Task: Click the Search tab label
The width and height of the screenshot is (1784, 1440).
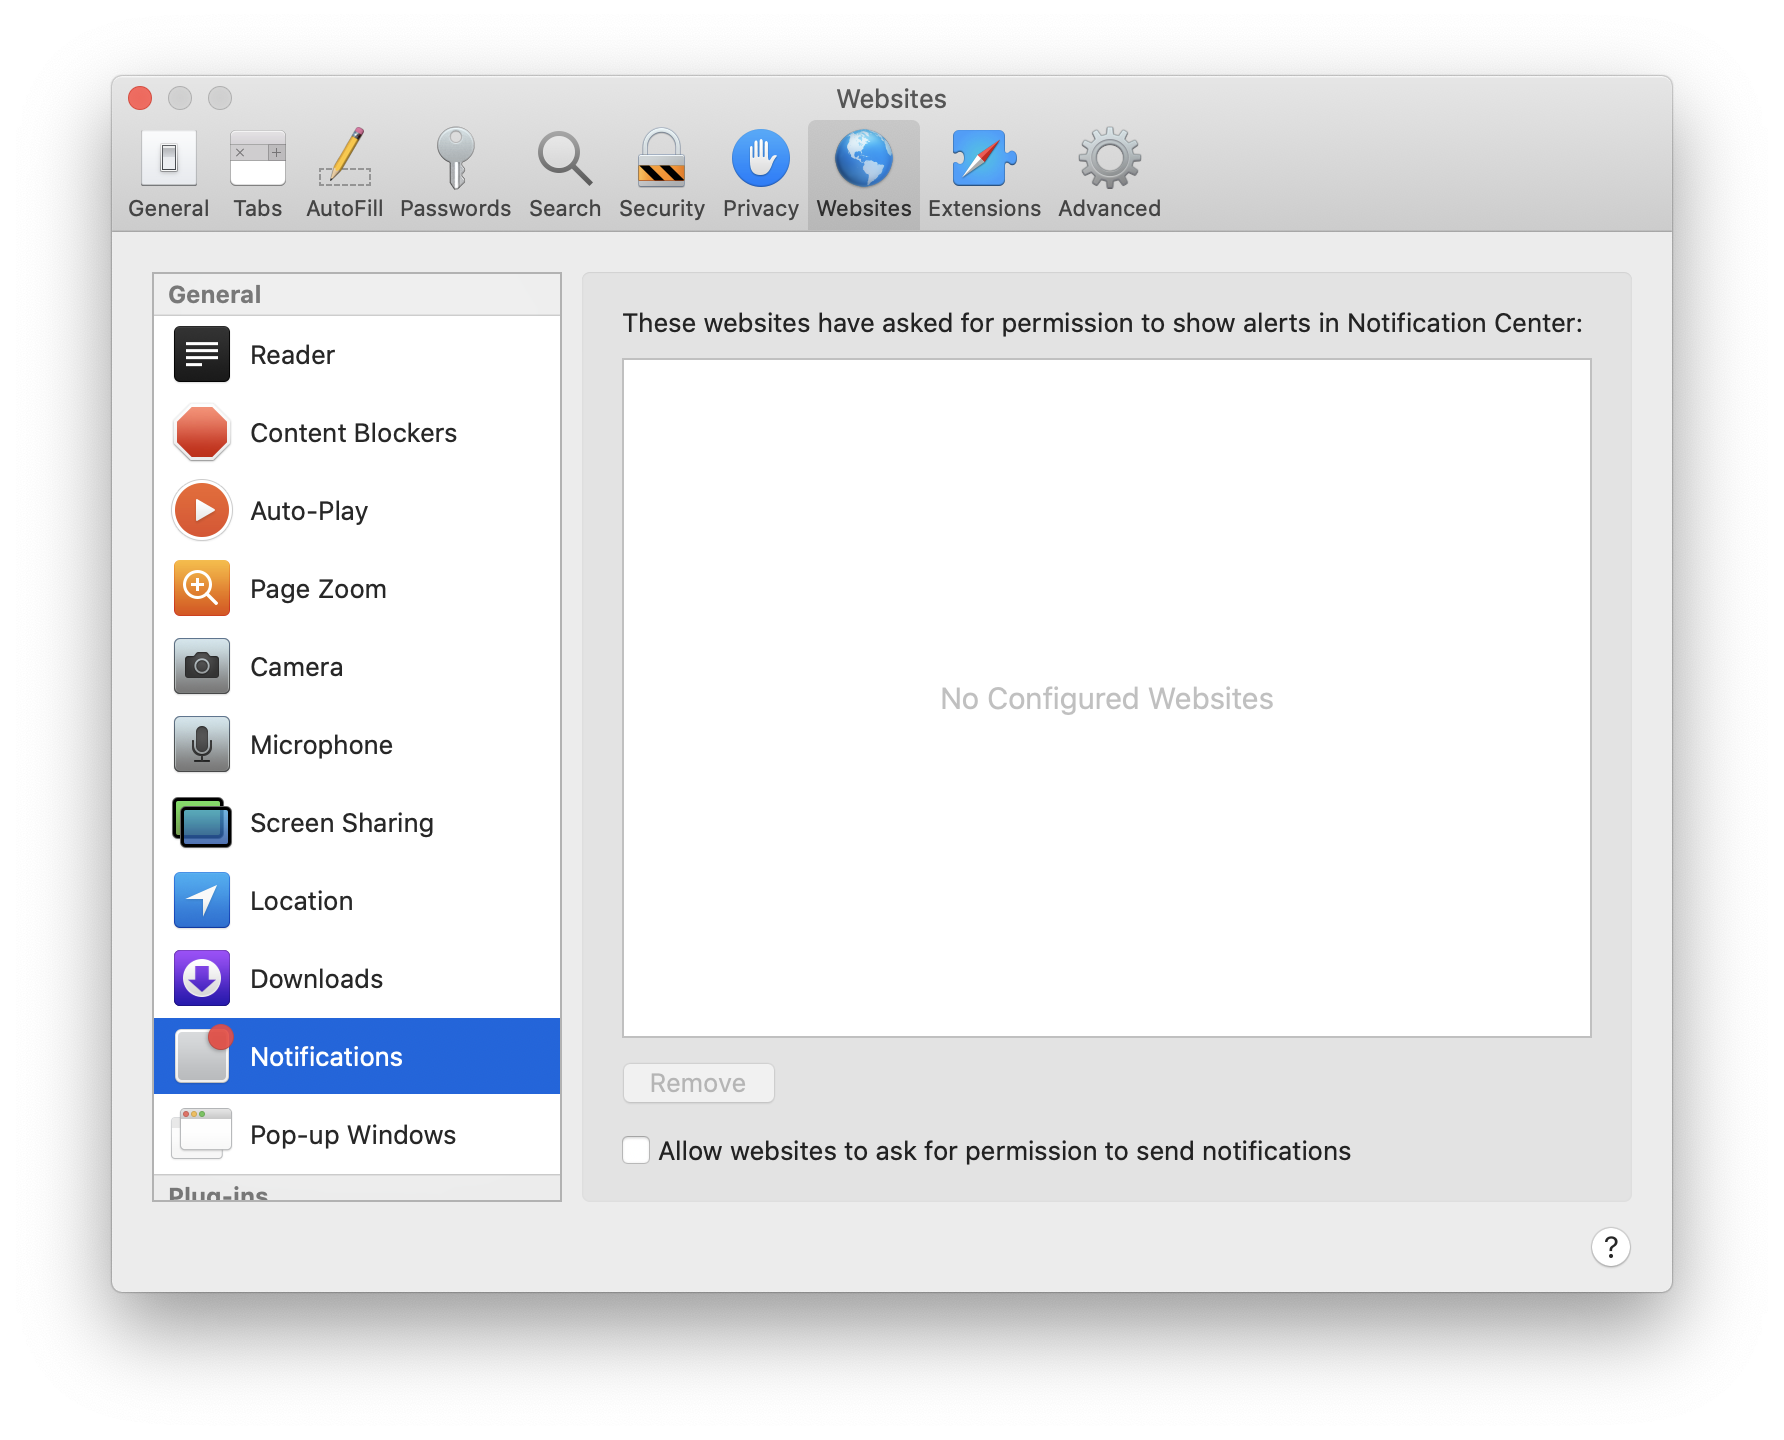Action: [x=565, y=208]
